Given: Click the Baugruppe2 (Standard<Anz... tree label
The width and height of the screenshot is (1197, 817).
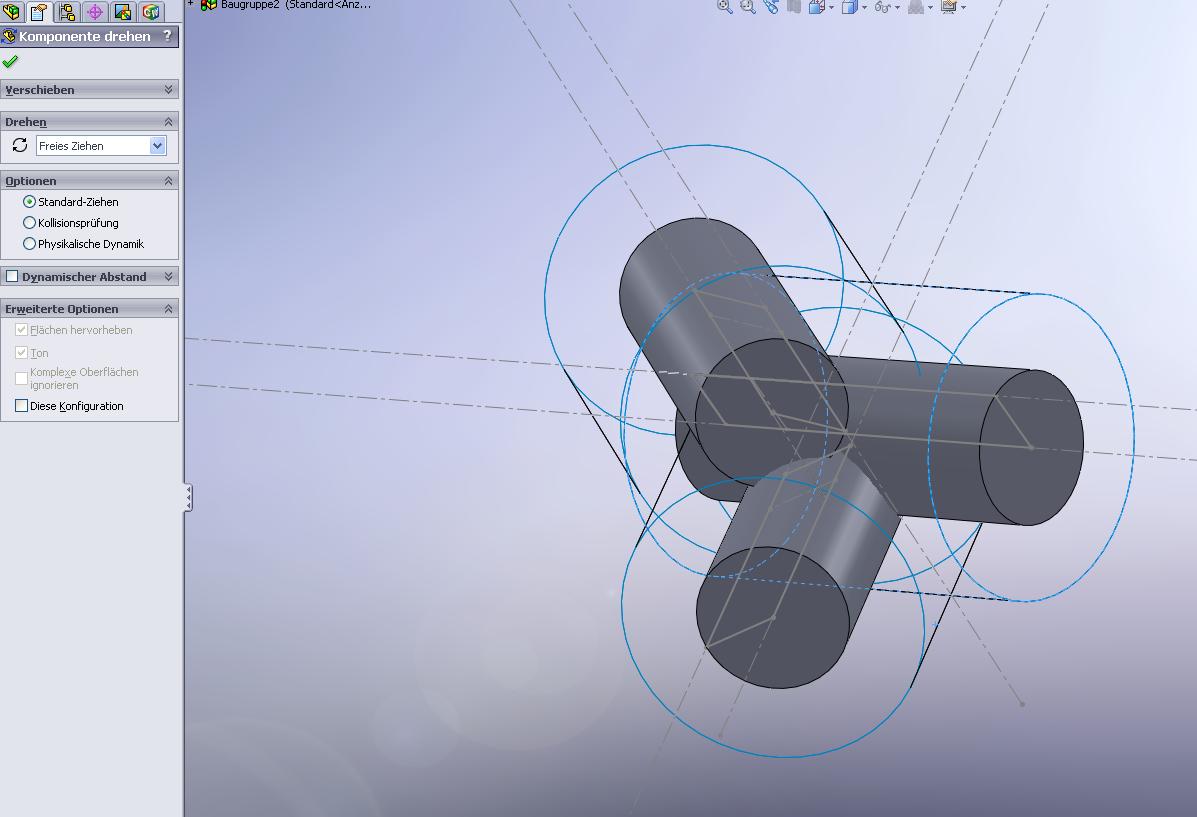Looking at the screenshot, I should 296,5.
